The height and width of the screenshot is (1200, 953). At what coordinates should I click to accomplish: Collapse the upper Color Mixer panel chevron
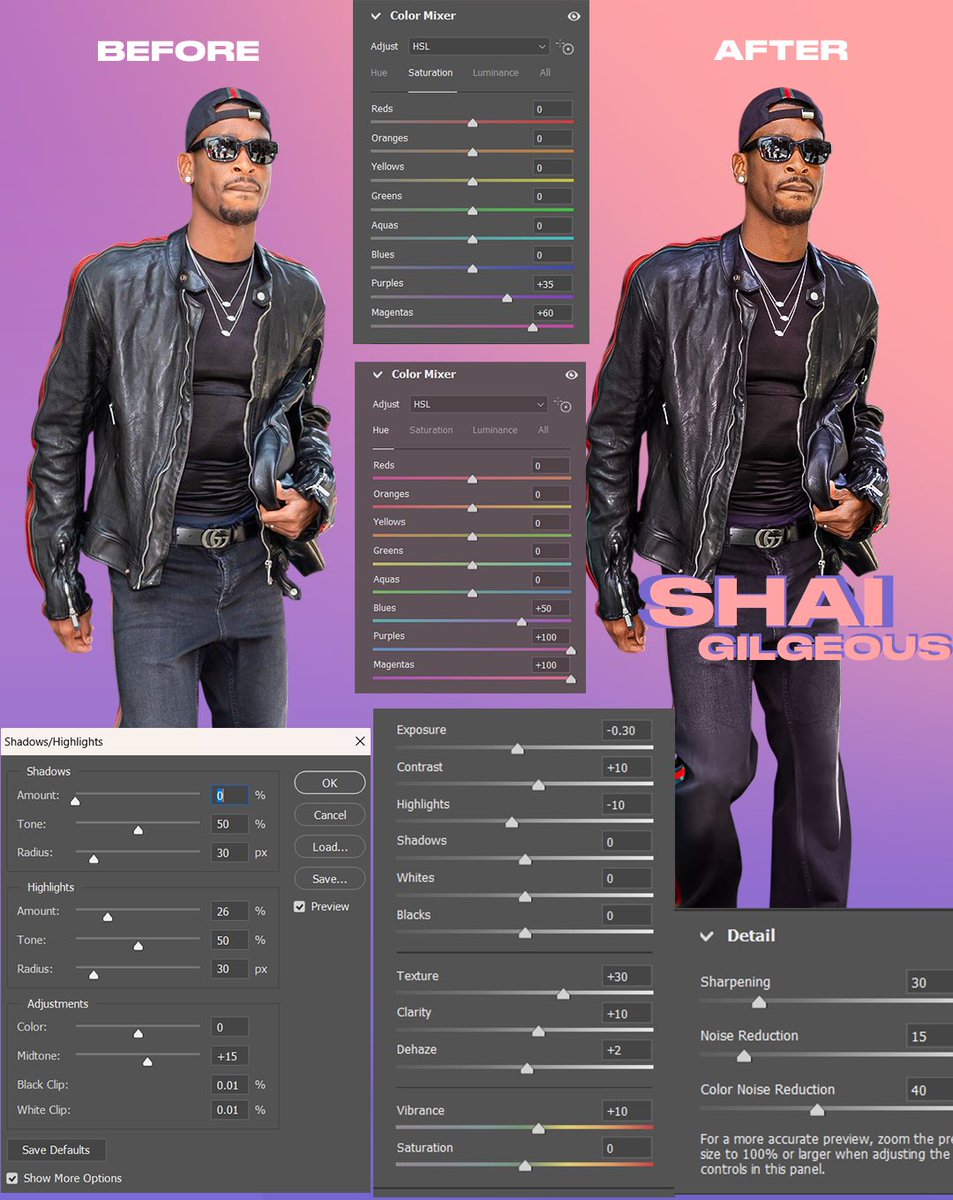(x=377, y=16)
